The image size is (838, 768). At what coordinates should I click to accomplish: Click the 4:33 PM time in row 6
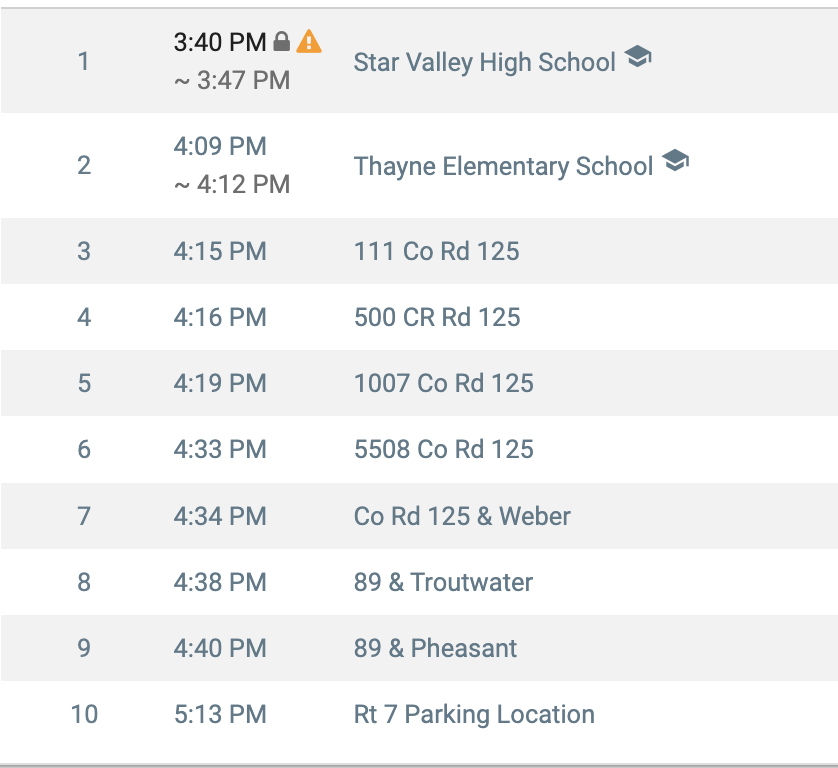click(220, 449)
